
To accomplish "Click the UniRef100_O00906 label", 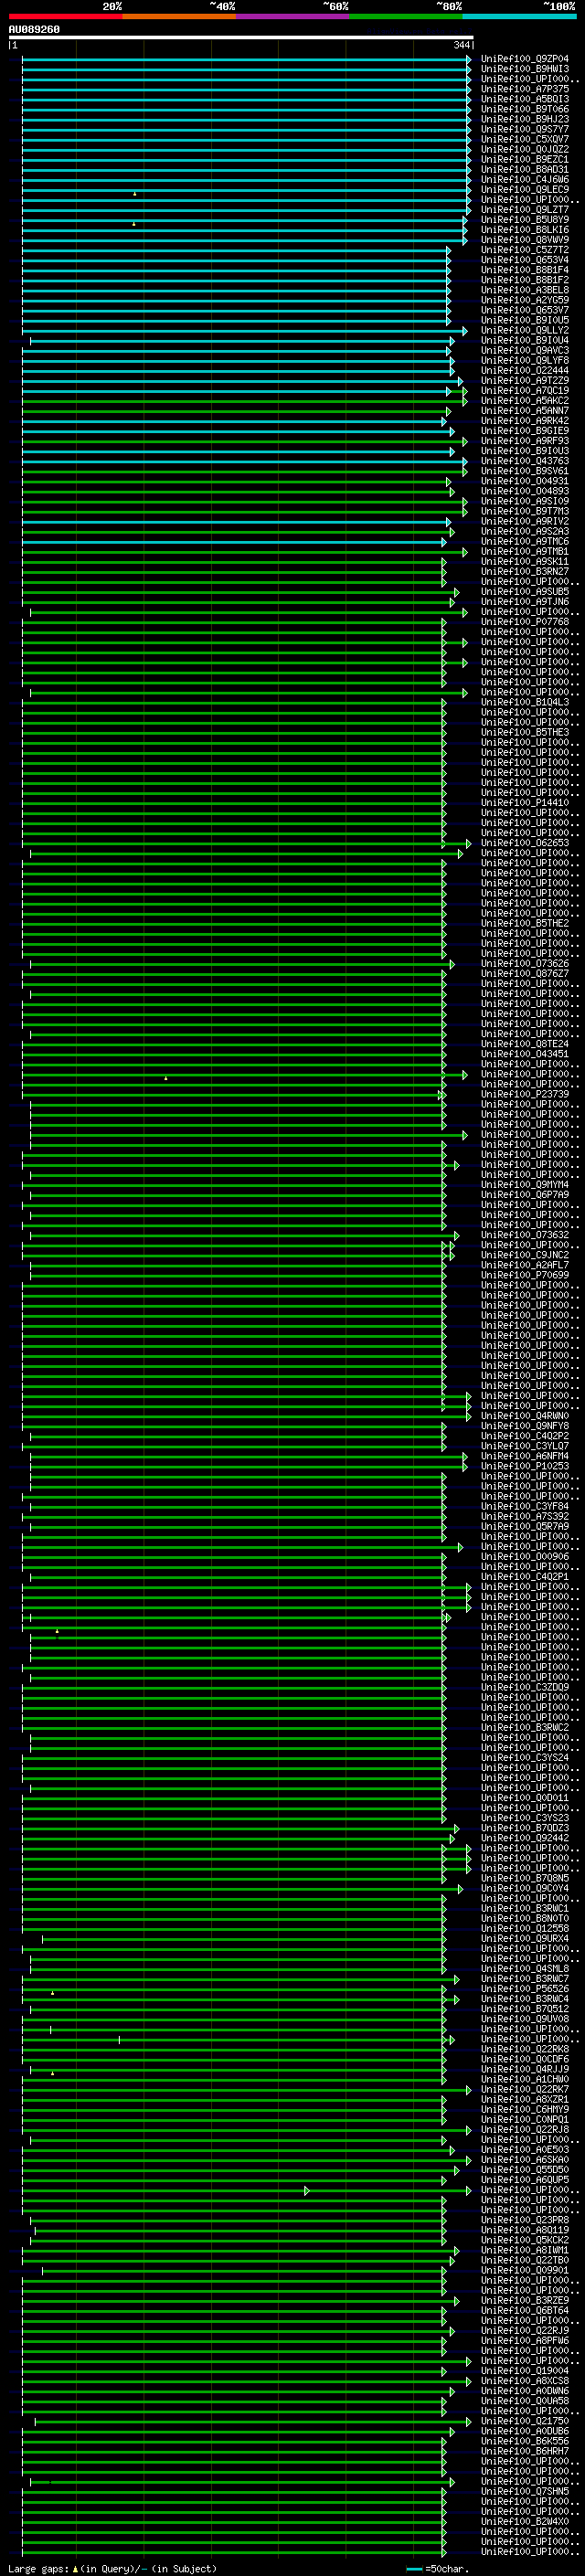I will 525,1556.
